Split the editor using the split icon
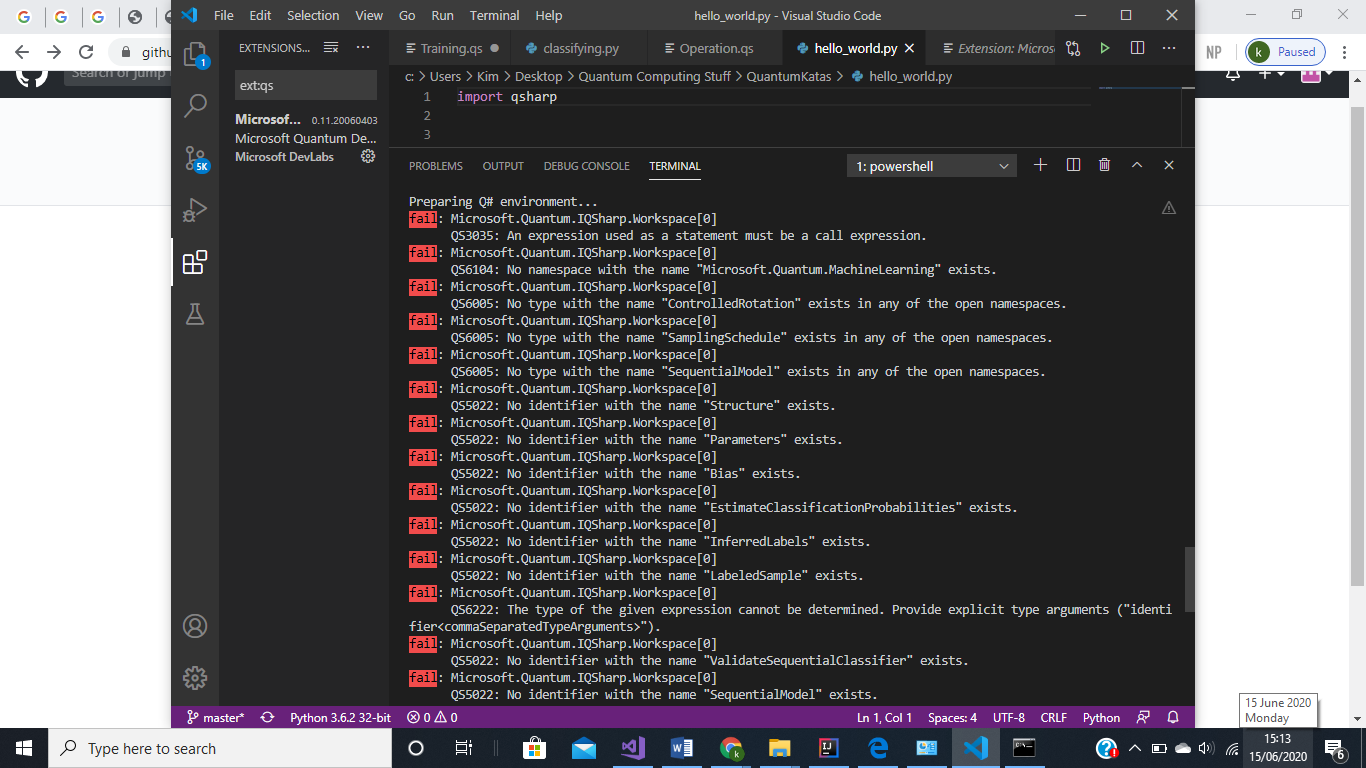 coord(1138,47)
